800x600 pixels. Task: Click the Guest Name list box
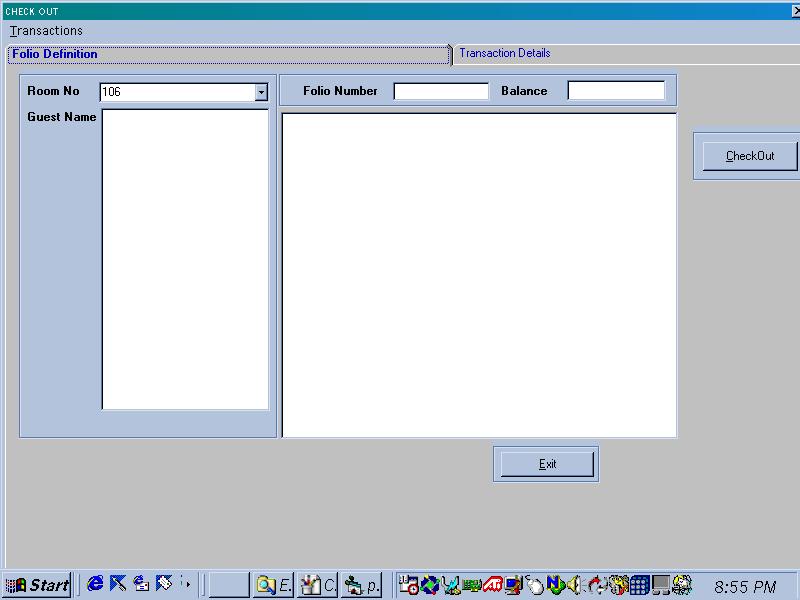[x=185, y=260]
